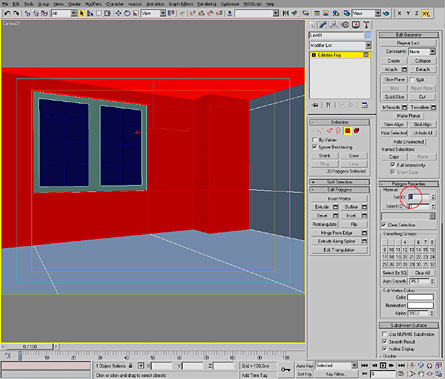This screenshot has width=445, height=379.
Task: Enable the By Vertex checkbox
Action: pyautogui.click(x=315, y=140)
